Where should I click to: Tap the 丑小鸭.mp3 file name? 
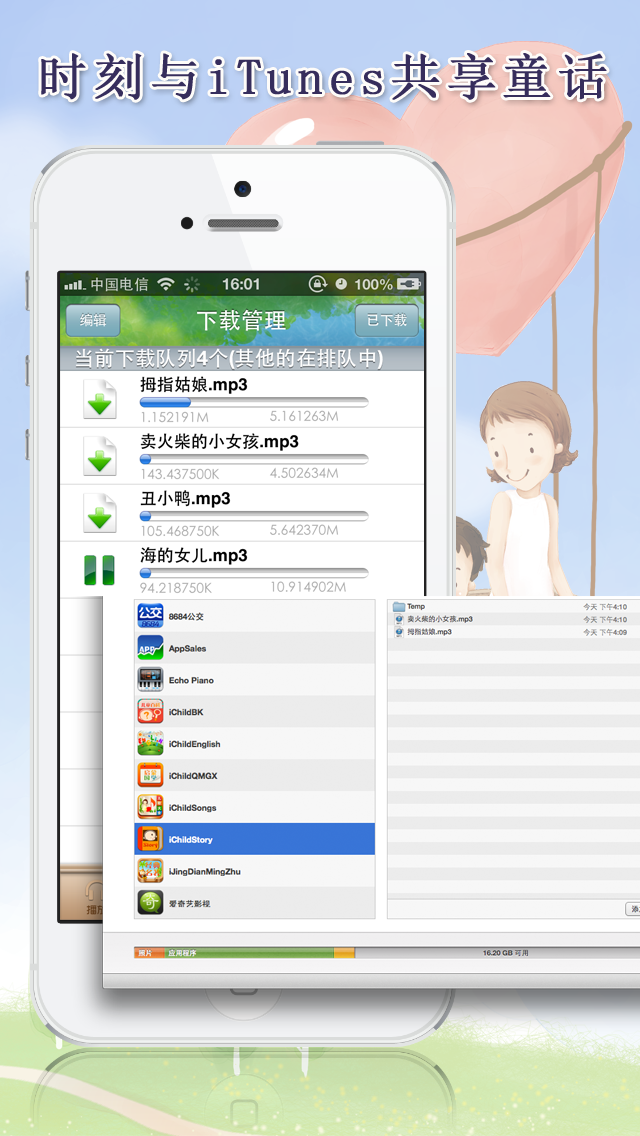pos(186,498)
